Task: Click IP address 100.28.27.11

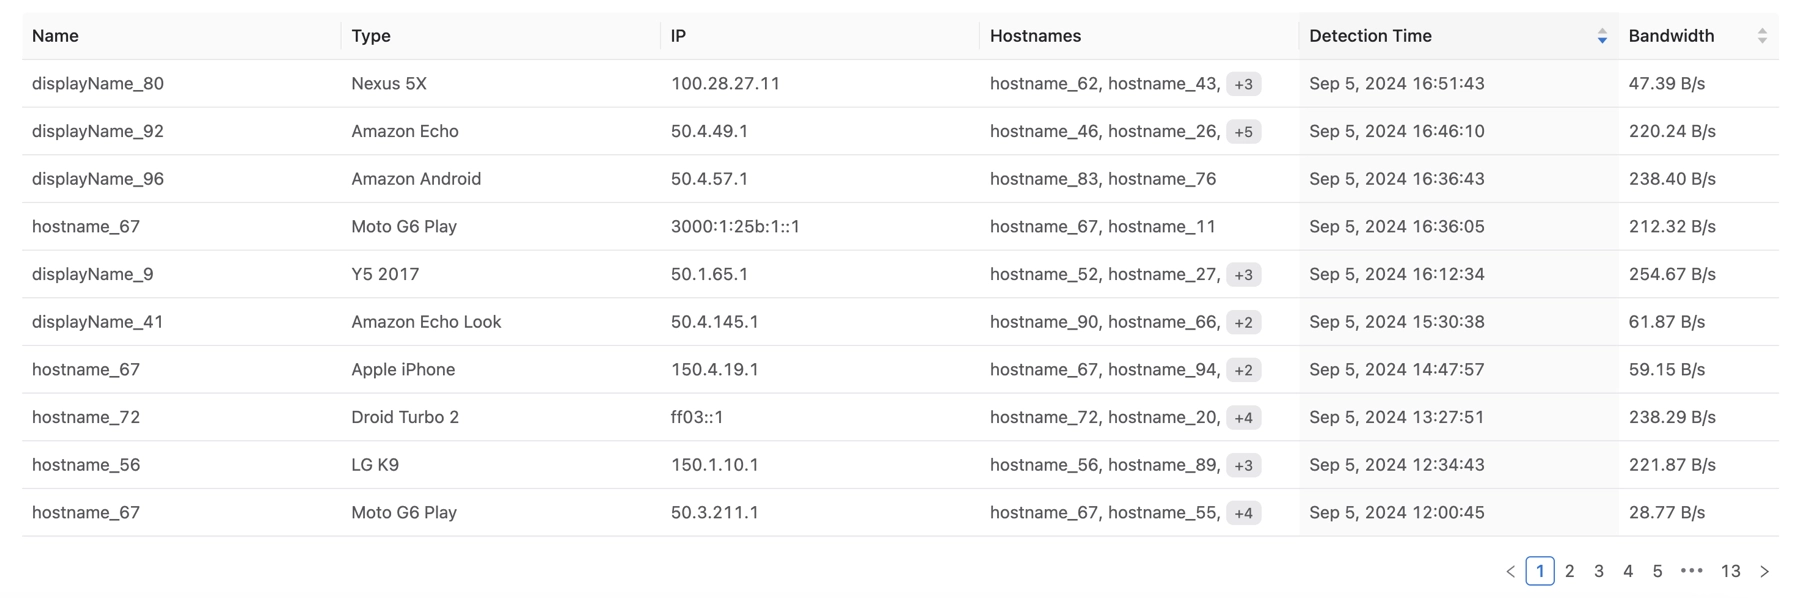Action: tap(725, 84)
